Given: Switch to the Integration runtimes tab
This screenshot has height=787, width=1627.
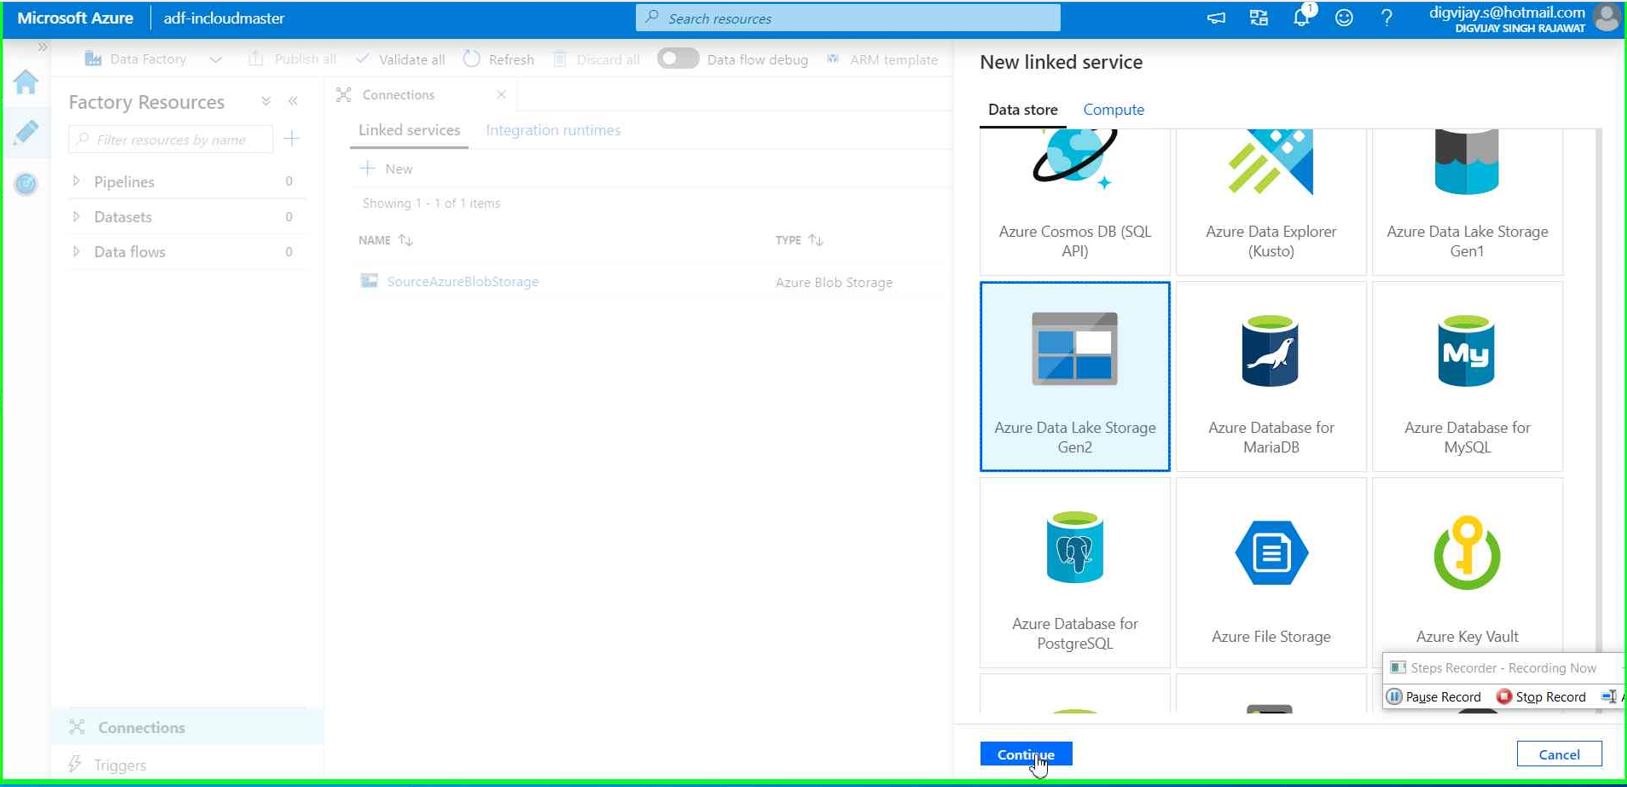Looking at the screenshot, I should click(553, 130).
